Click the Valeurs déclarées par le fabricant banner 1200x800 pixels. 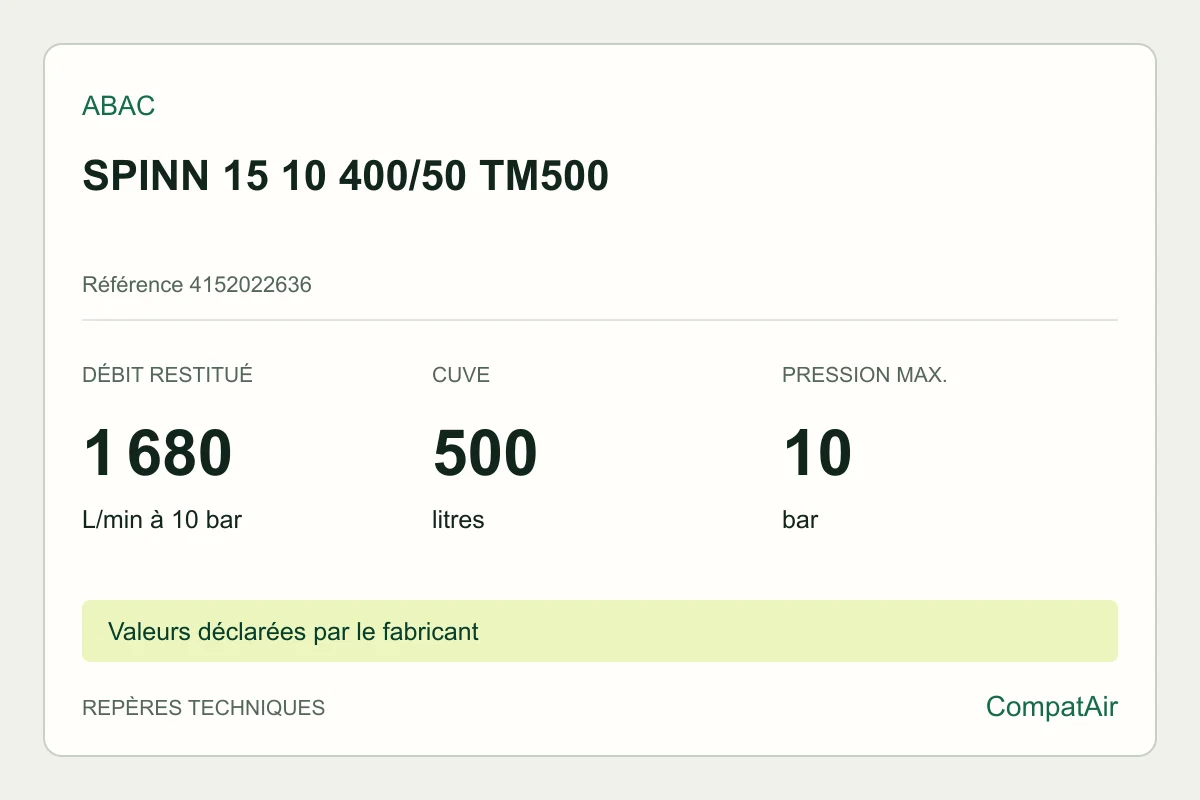coord(293,632)
